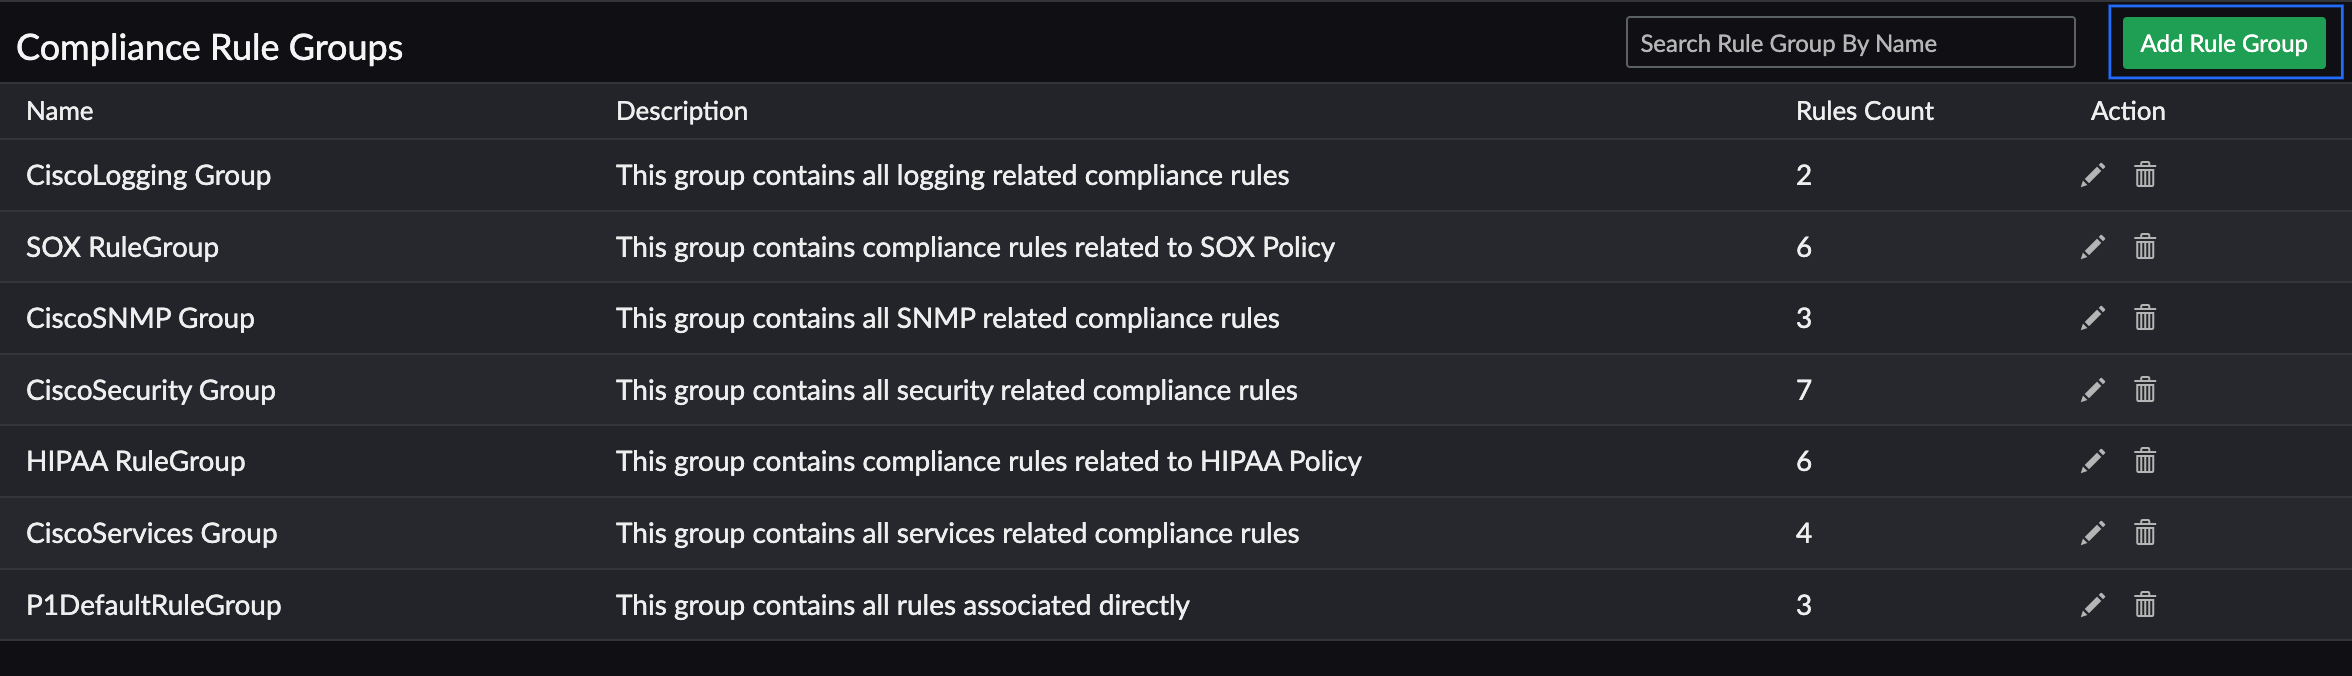Edit the CiscoLogging Group rule group
Screen dimensions: 2352x676
pyautogui.click(x=2093, y=175)
